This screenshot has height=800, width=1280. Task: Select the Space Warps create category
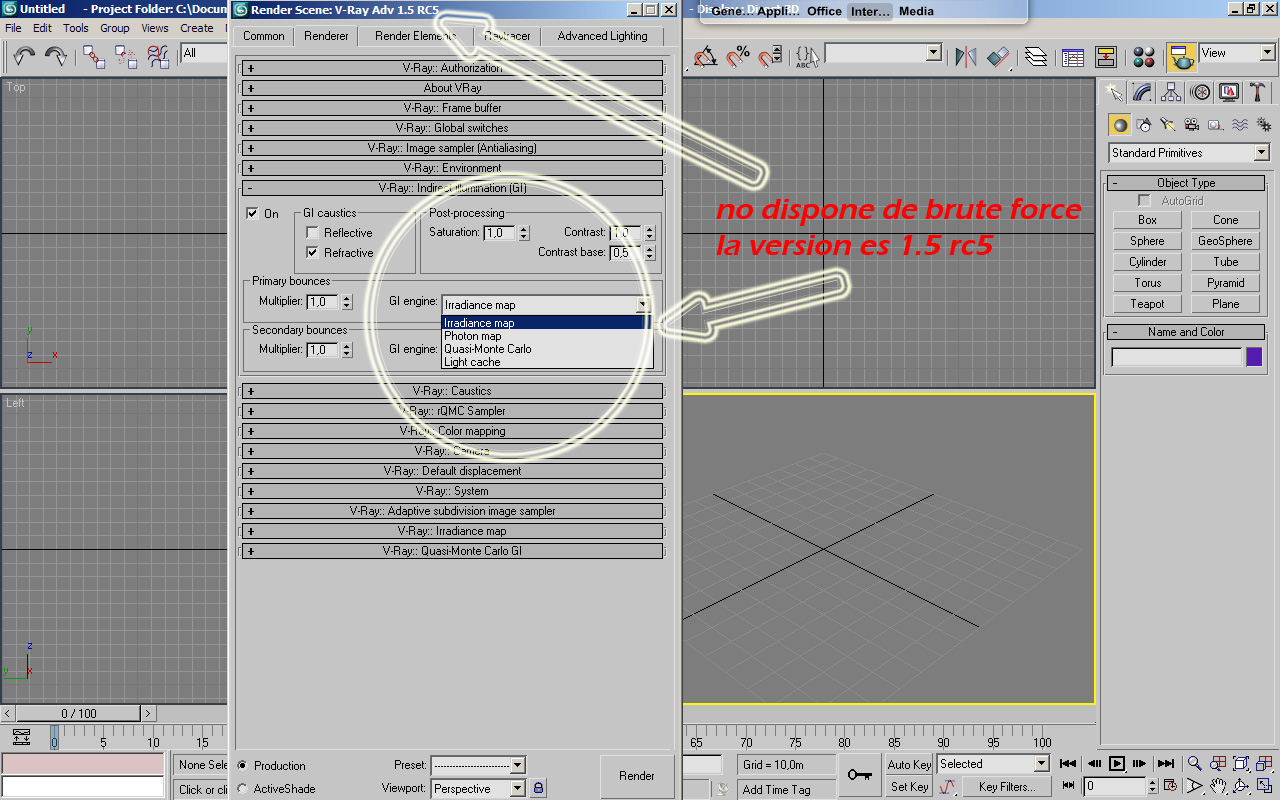[1240, 125]
